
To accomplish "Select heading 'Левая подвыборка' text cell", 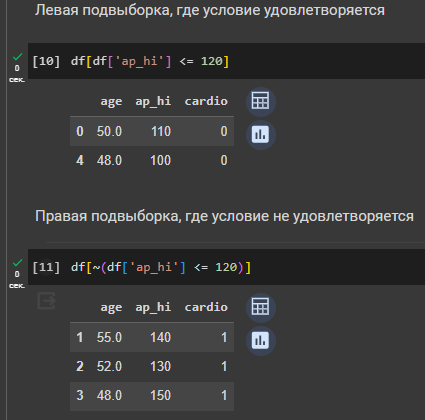I will coord(210,11).
